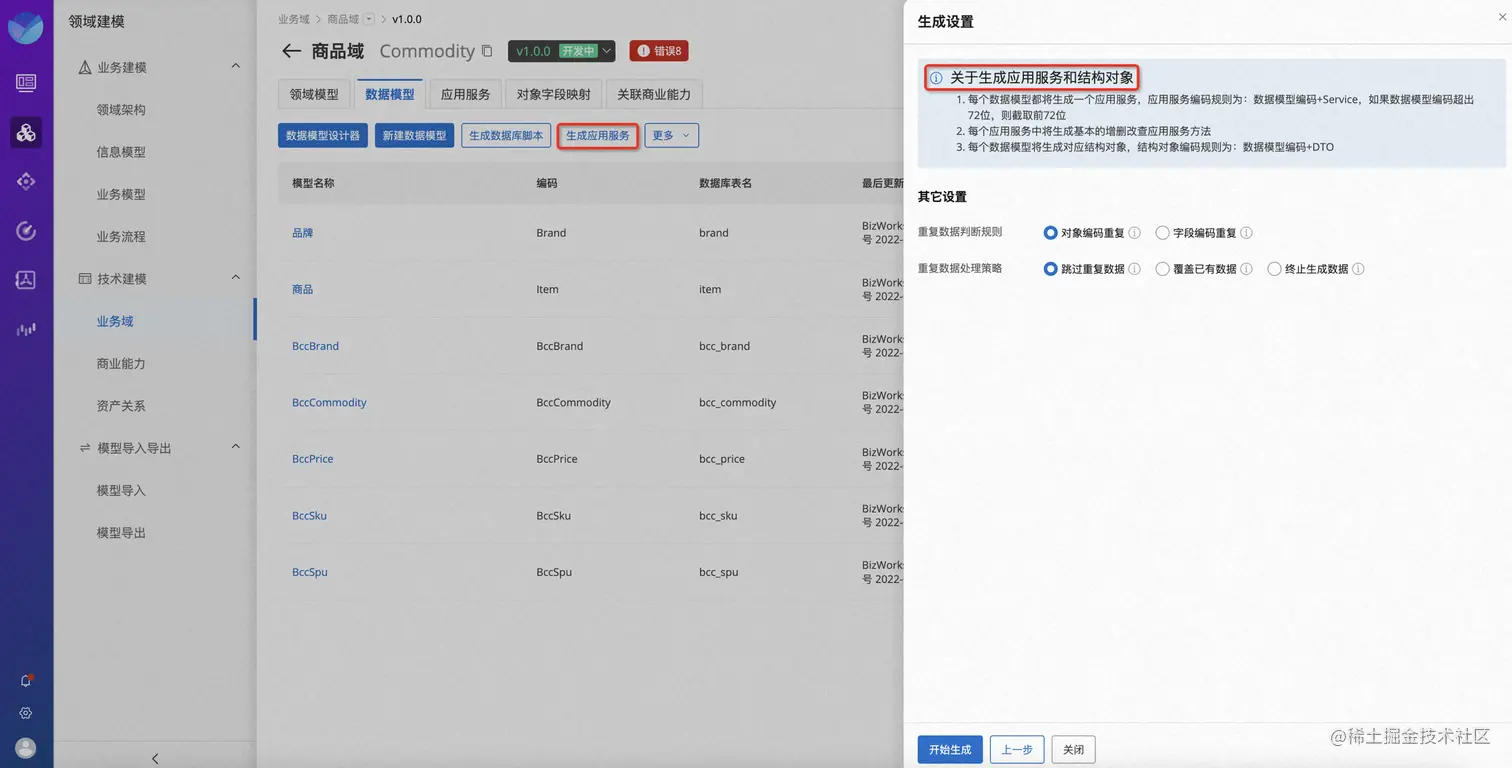
Task: Collapse the 业务建模 menu group chevron
Action: [236, 66]
